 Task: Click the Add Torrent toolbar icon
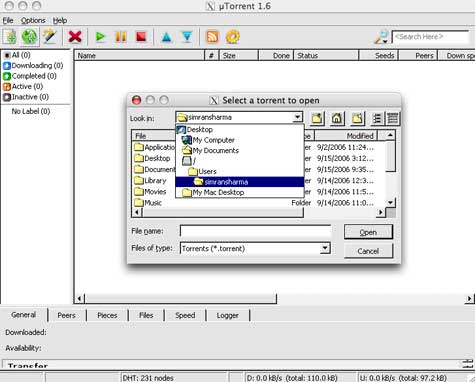[10, 37]
